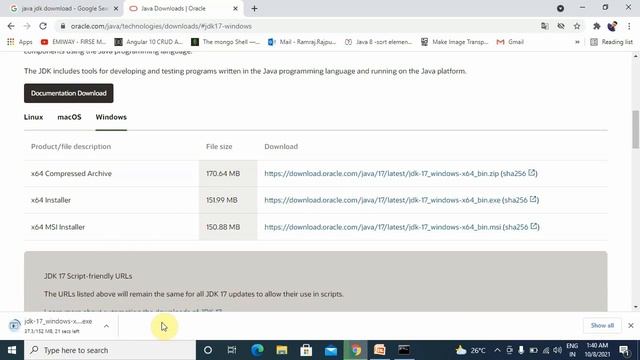Open the Apps bookmarks shortcut

20,42
